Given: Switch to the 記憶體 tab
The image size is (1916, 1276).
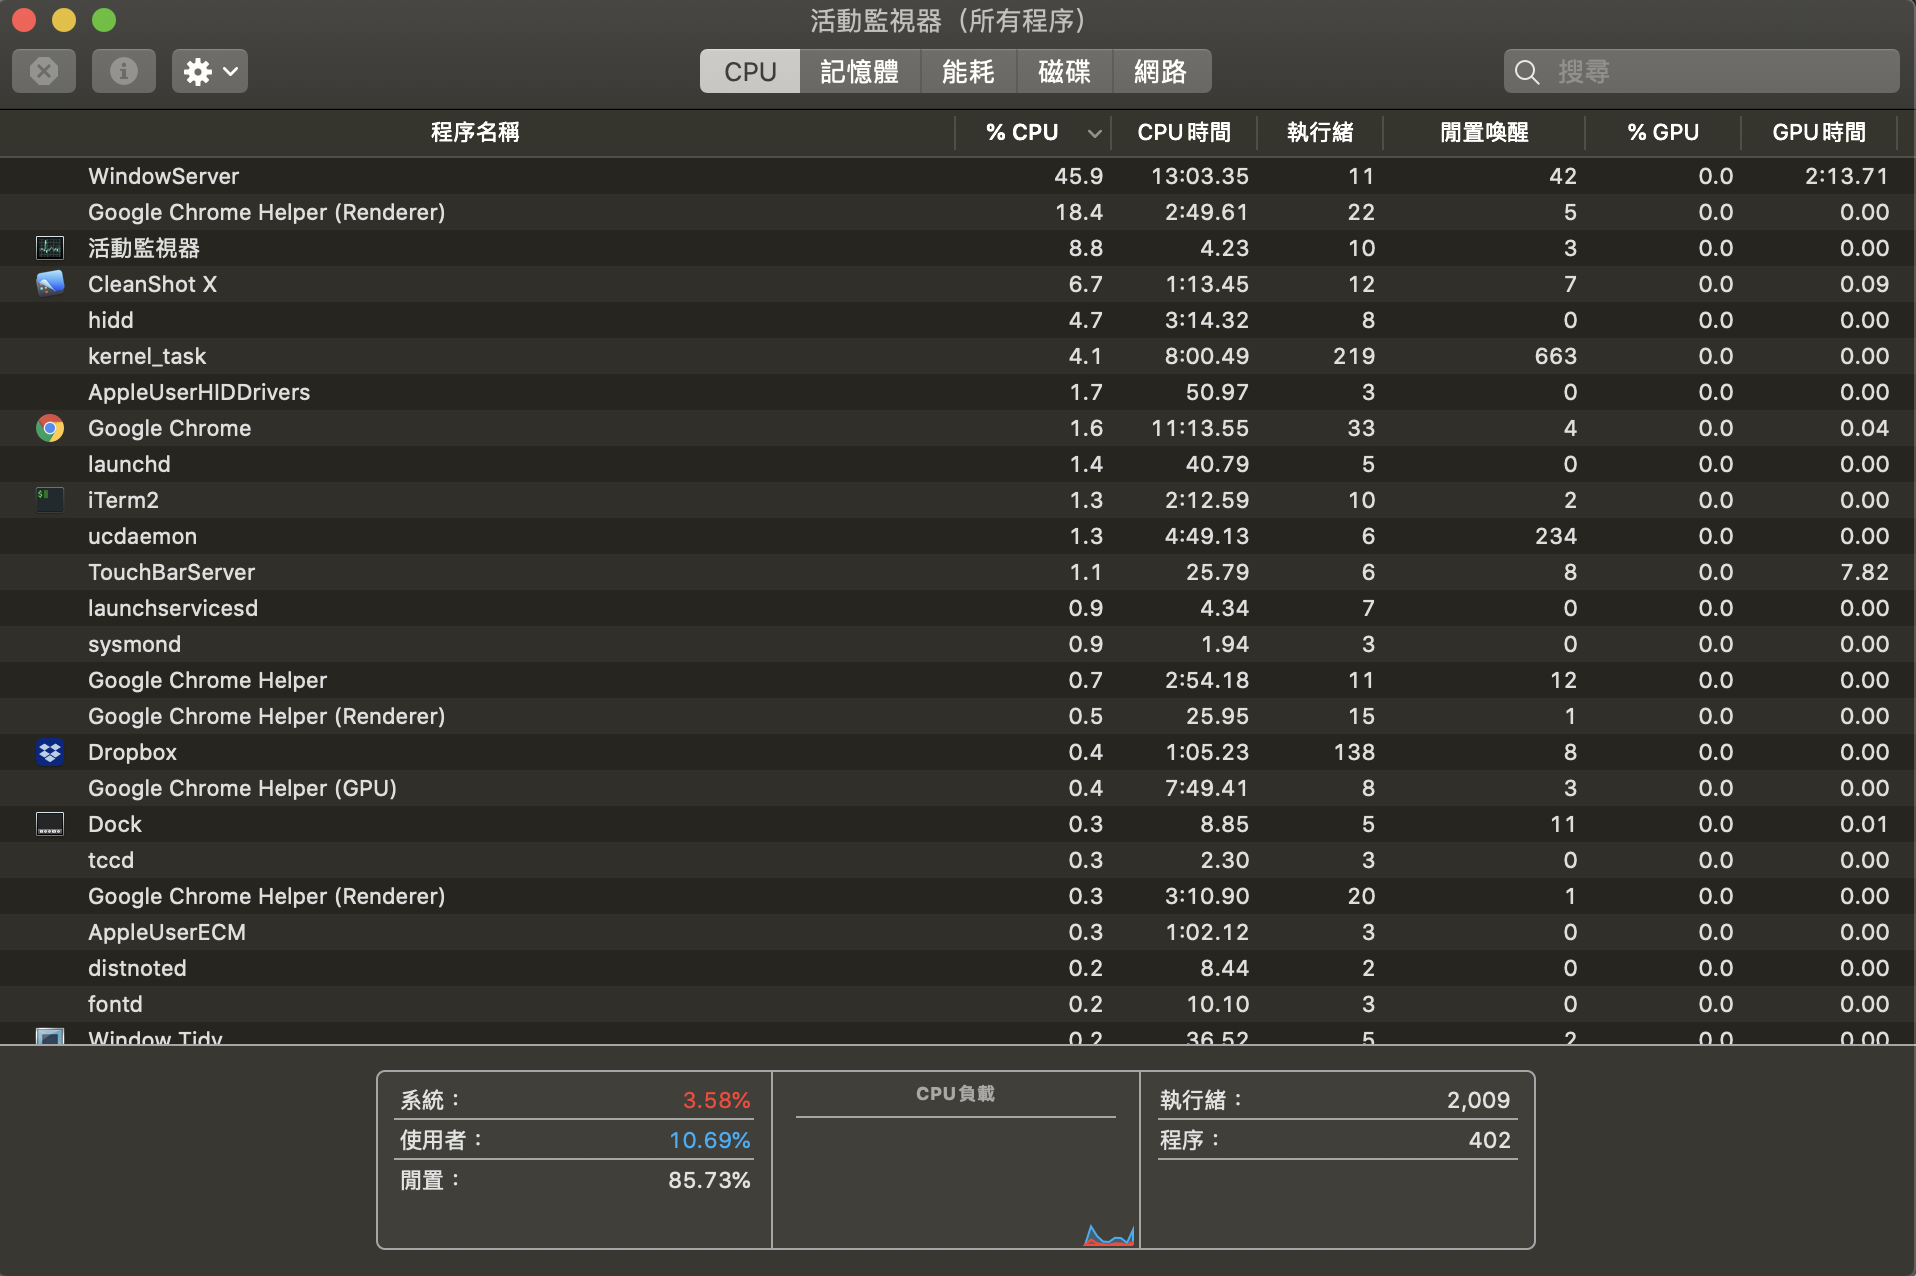Looking at the screenshot, I should click(x=860, y=71).
